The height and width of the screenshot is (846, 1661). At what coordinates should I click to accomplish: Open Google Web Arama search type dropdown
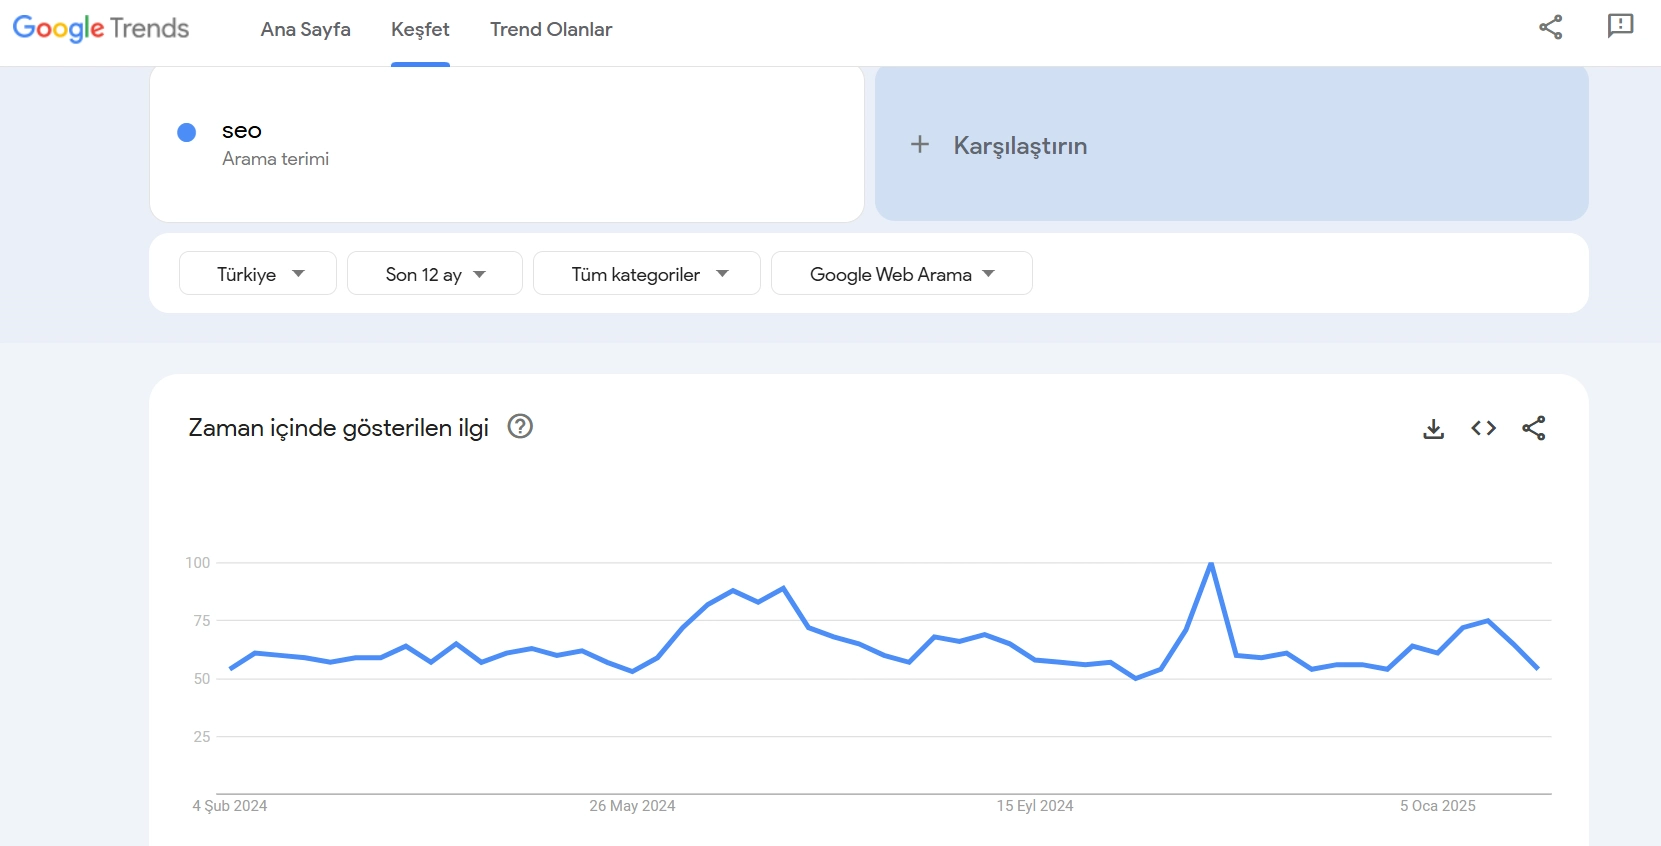pos(902,273)
